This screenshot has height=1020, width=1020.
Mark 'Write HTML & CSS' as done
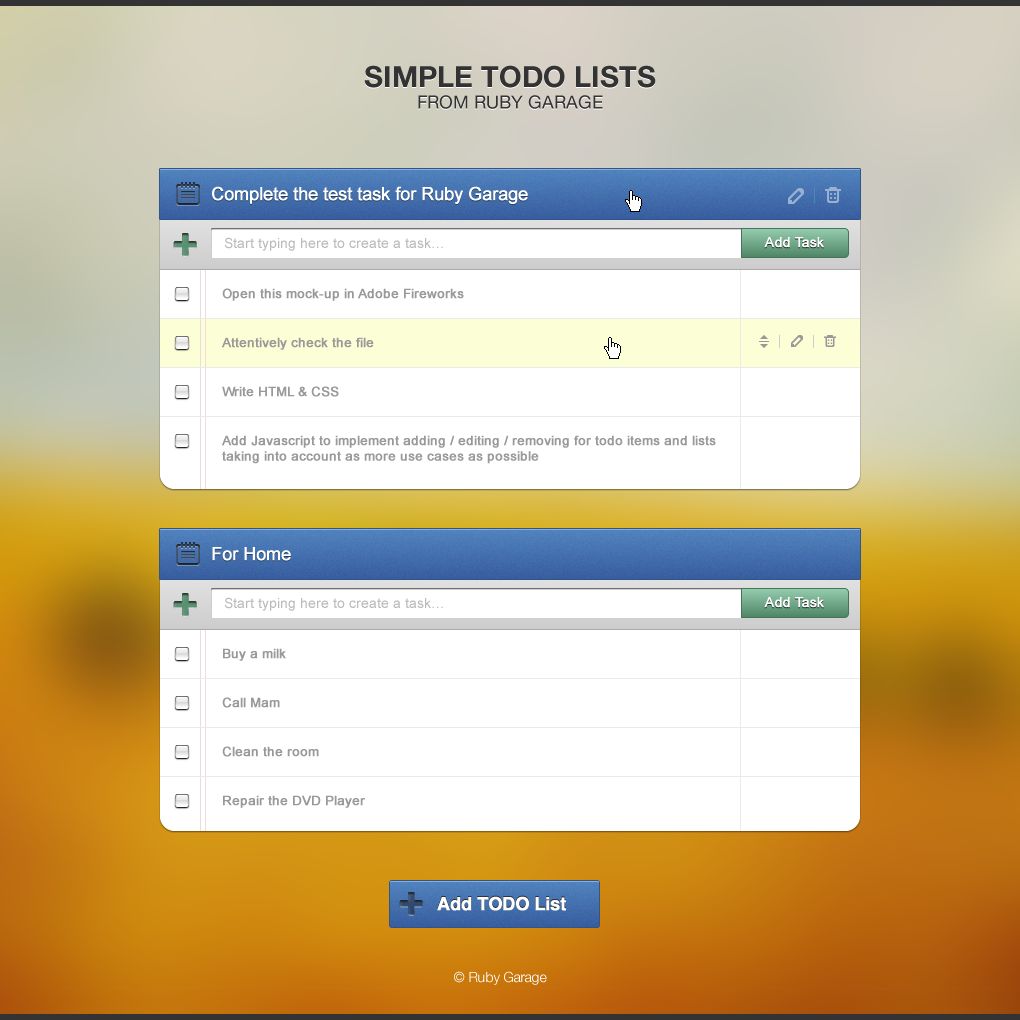[x=182, y=392]
